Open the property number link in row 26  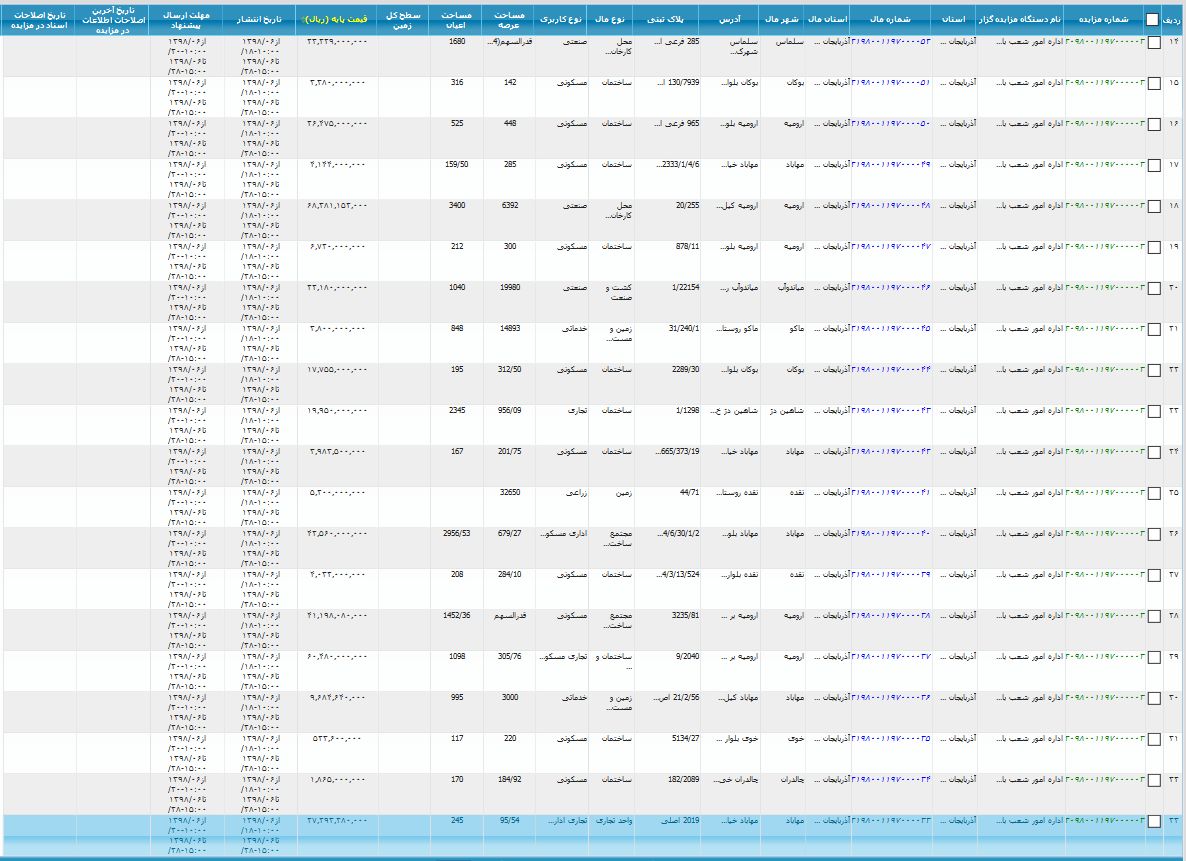pos(891,534)
